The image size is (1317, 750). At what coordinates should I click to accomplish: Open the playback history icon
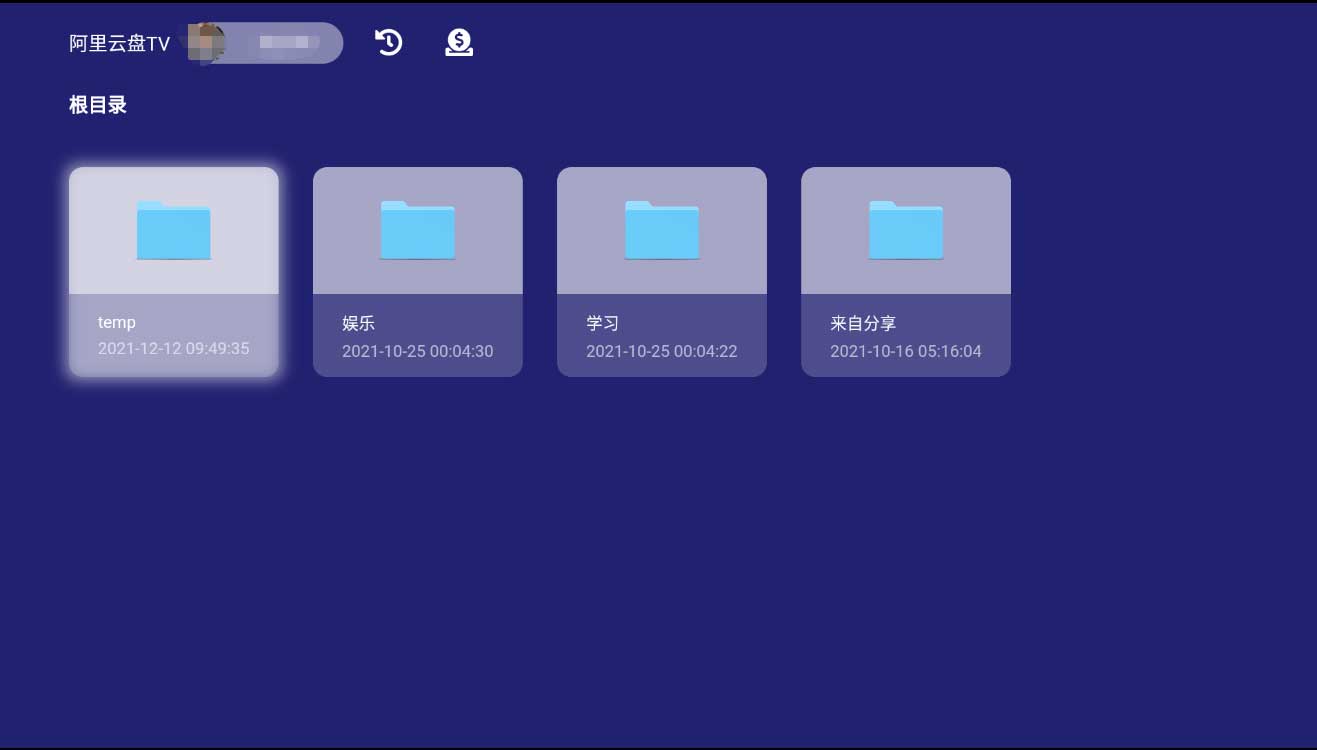[x=388, y=42]
